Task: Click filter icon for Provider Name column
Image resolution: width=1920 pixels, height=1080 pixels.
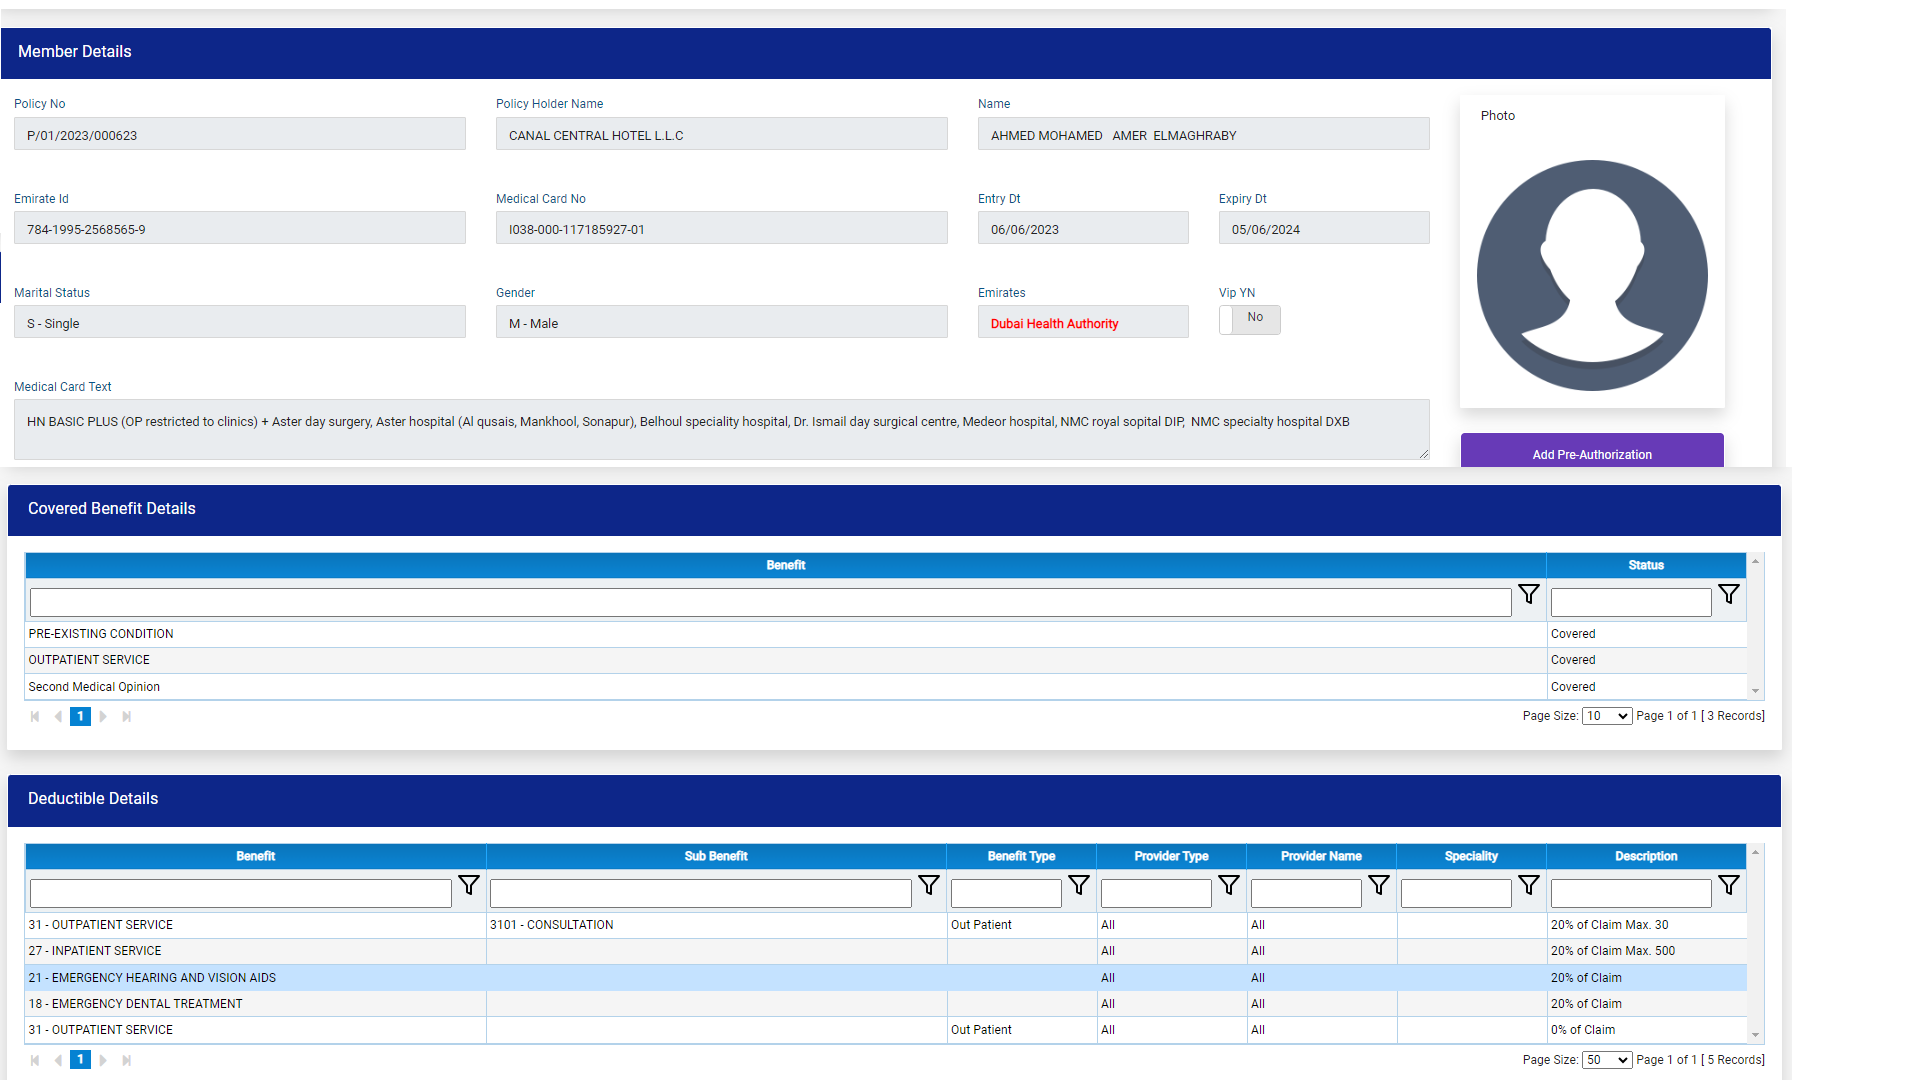Action: [x=1378, y=885]
